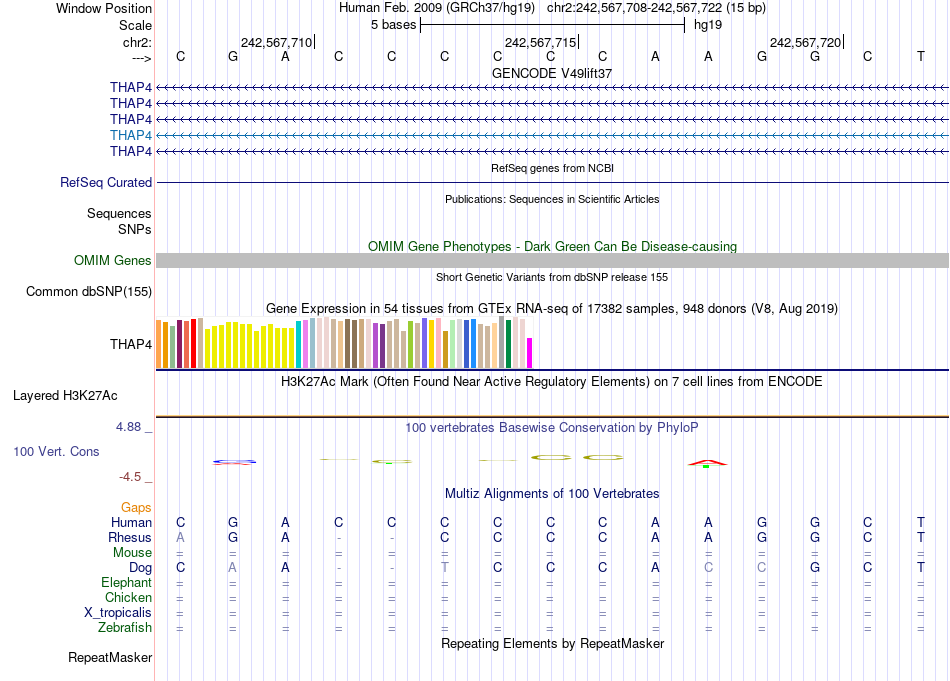Click the RepeatMasker track label
The image size is (950, 681).
(110, 658)
